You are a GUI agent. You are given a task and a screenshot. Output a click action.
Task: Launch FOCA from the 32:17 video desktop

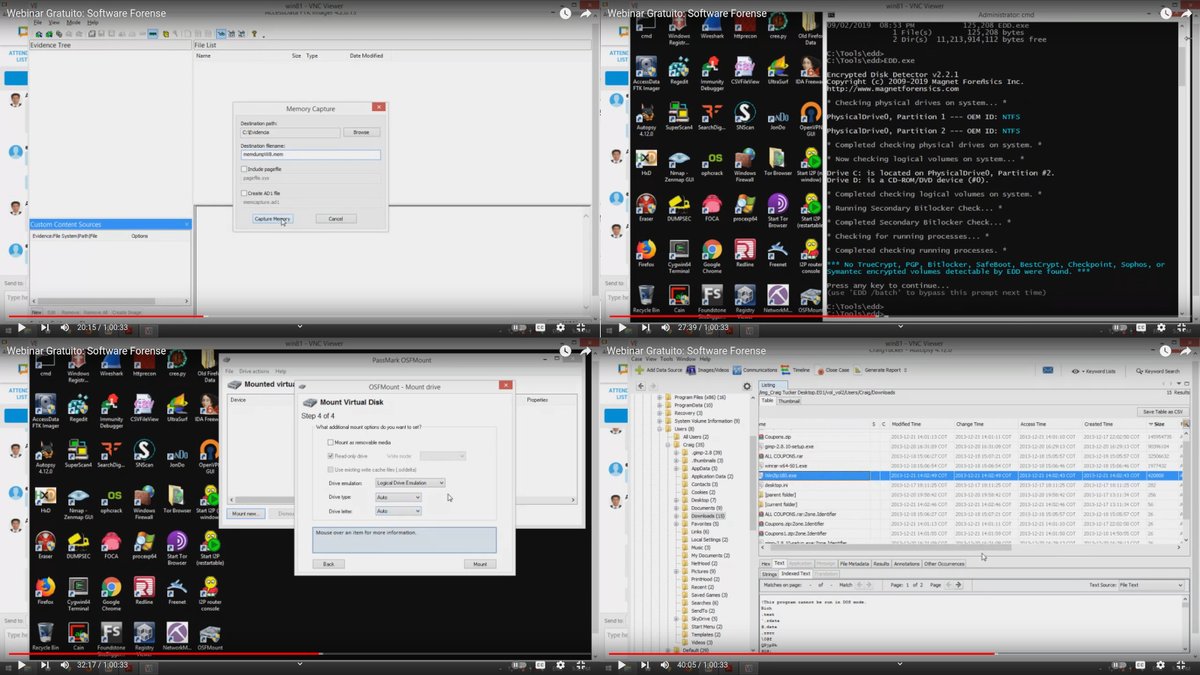(112, 545)
